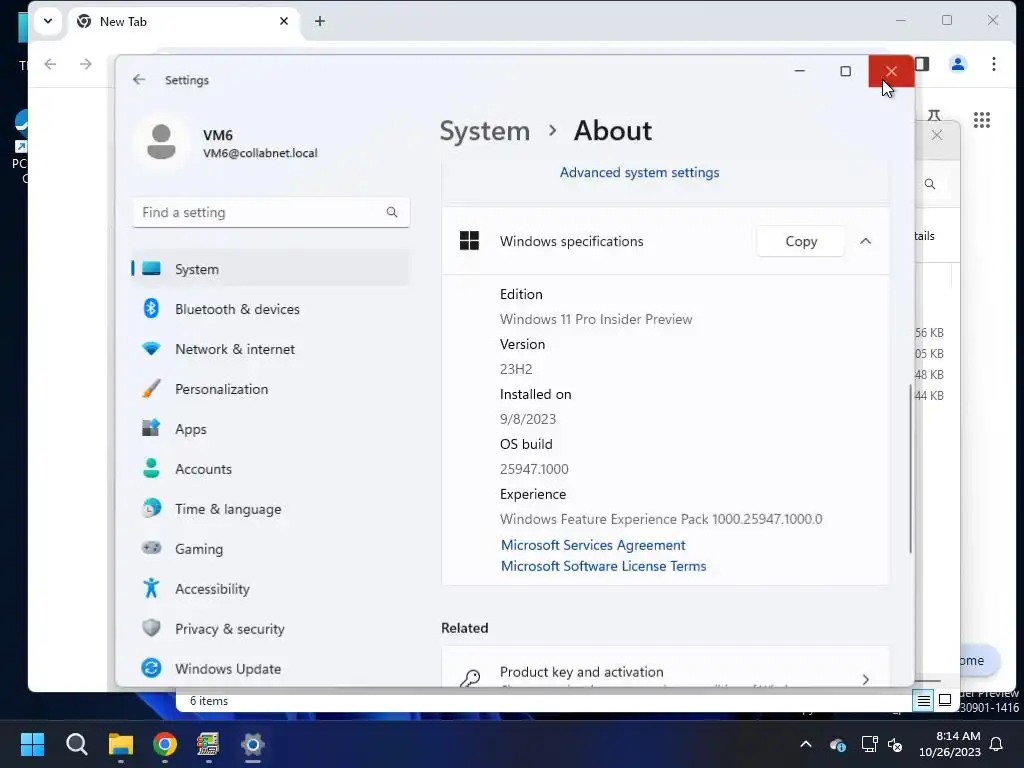The height and width of the screenshot is (768, 1024).
Task: Click the Bluetooth icon in the sidebar
Action: click(151, 308)
